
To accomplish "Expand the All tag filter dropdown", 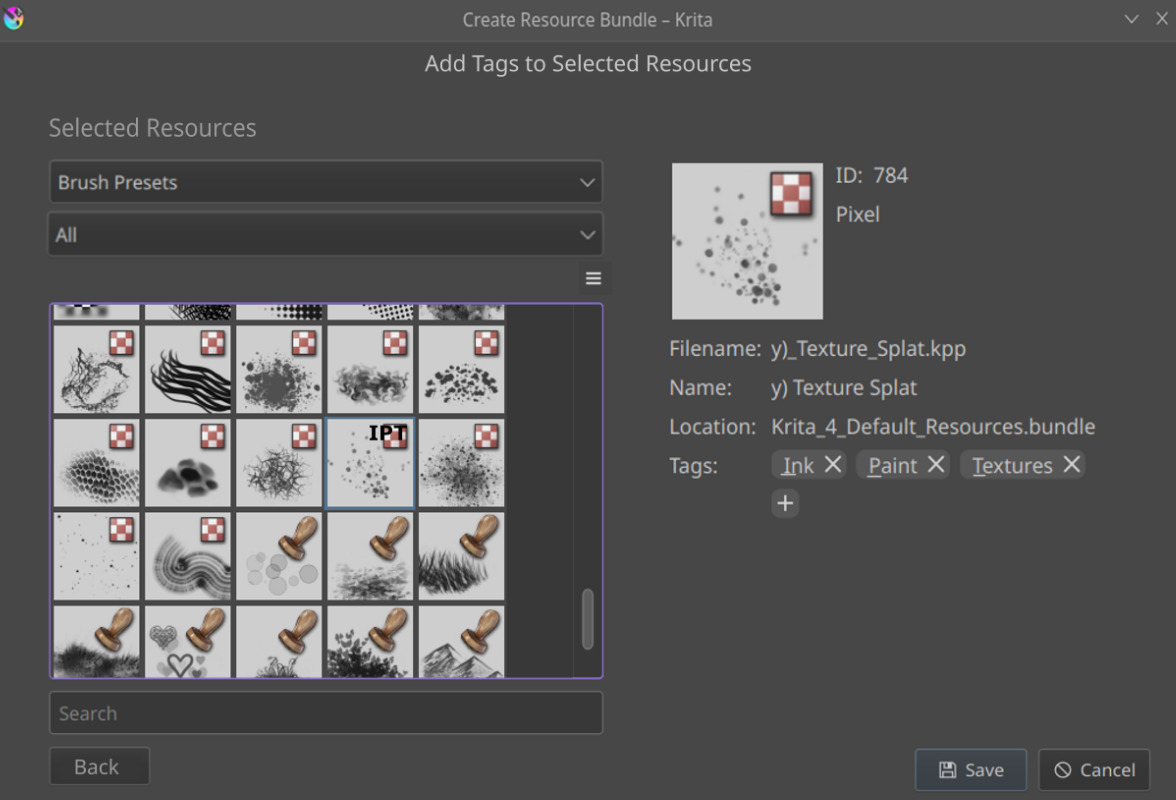I will coord(326,235).
